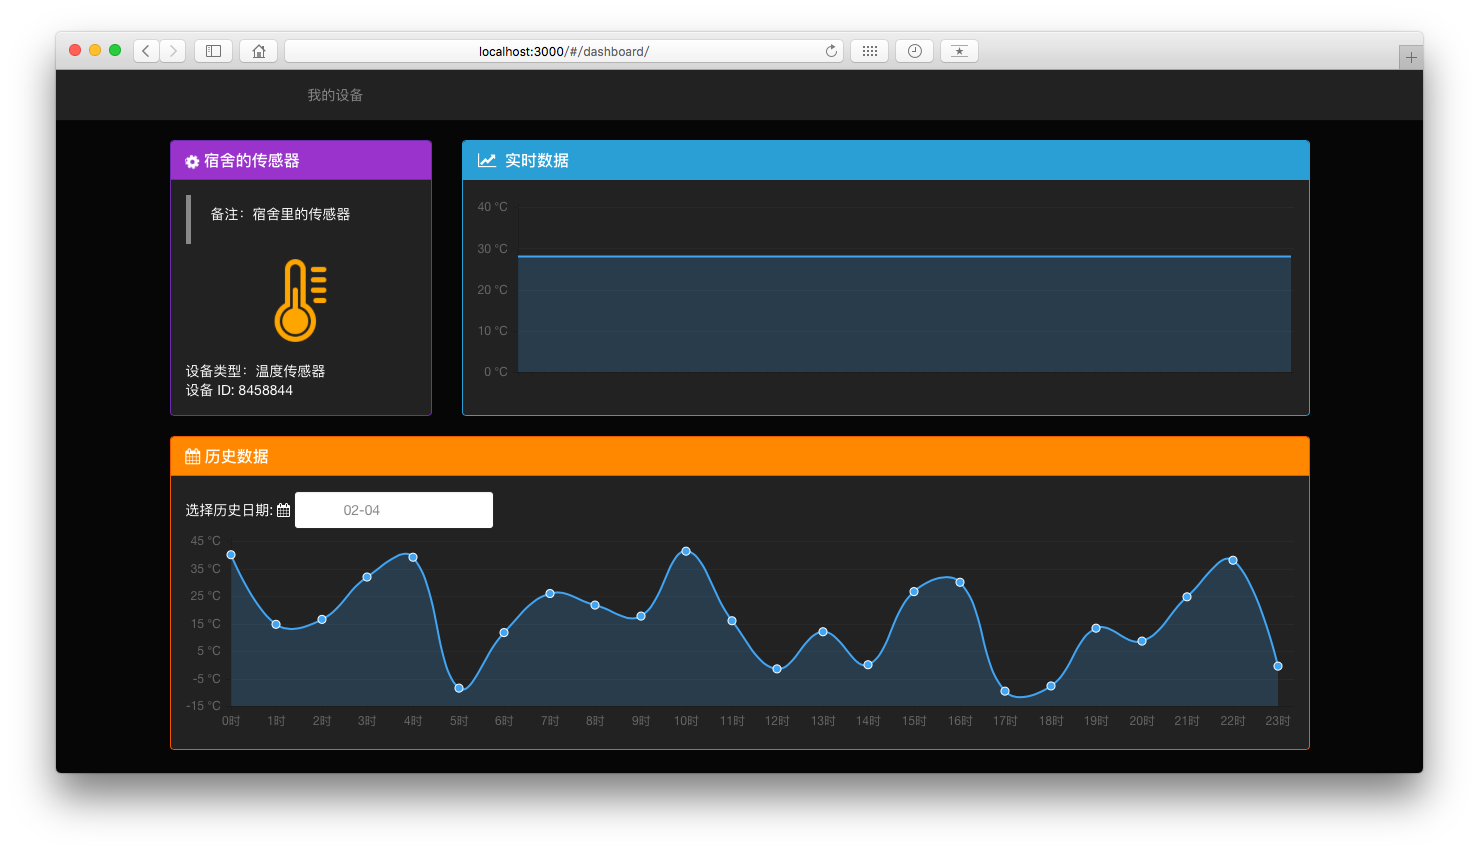The height and width of the screenshot is (853, 1479).
Task: Go to the home page icon
Action: click(259, 51)
